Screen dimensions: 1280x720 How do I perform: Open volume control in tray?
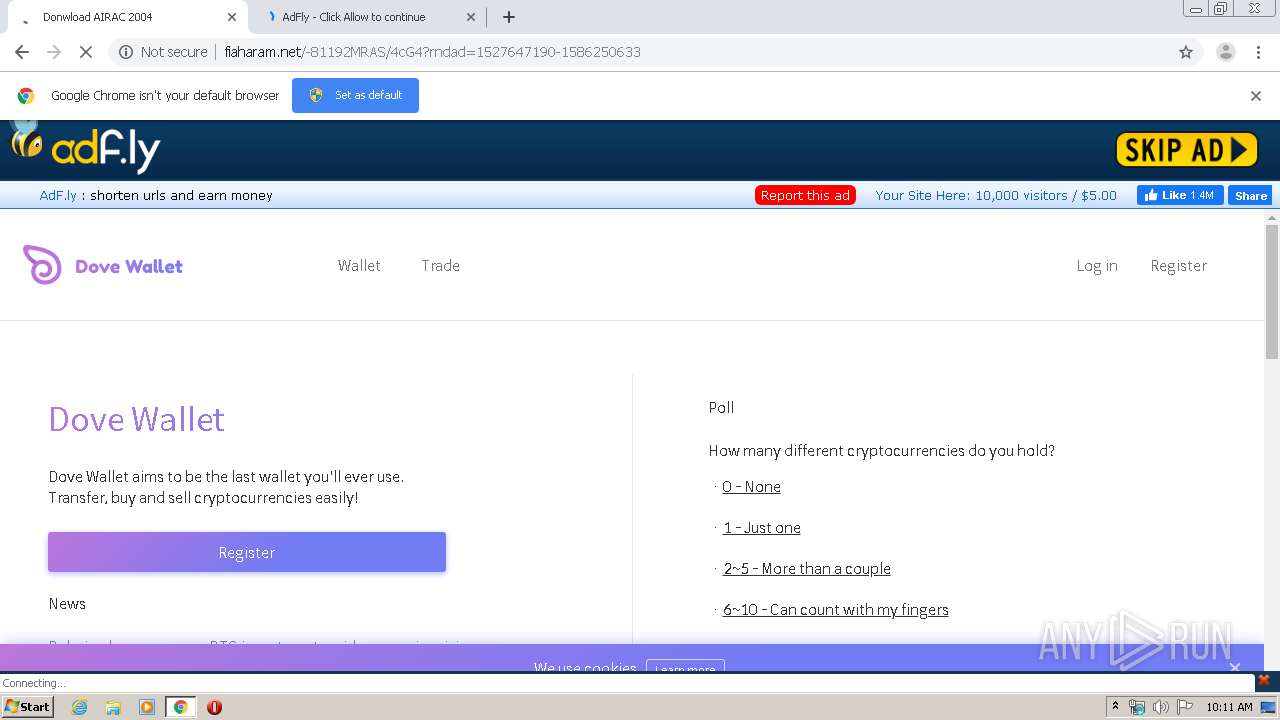pyautogui.click(x=1160, y=707)
